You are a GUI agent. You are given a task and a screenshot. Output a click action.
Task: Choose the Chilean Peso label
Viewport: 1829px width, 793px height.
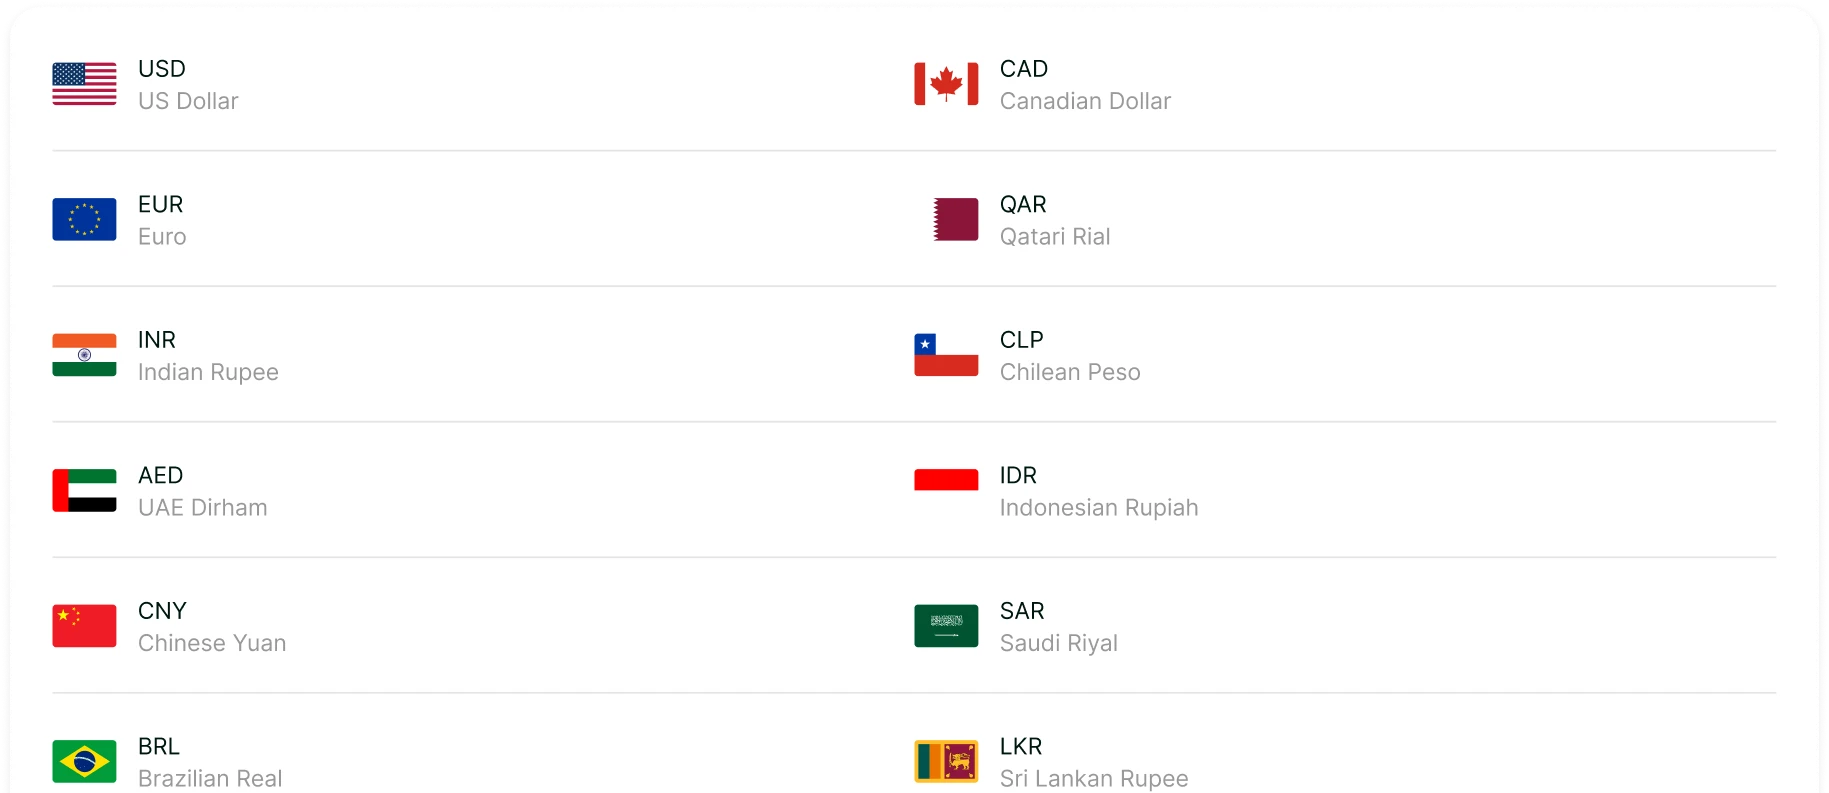pos(1070,372)
